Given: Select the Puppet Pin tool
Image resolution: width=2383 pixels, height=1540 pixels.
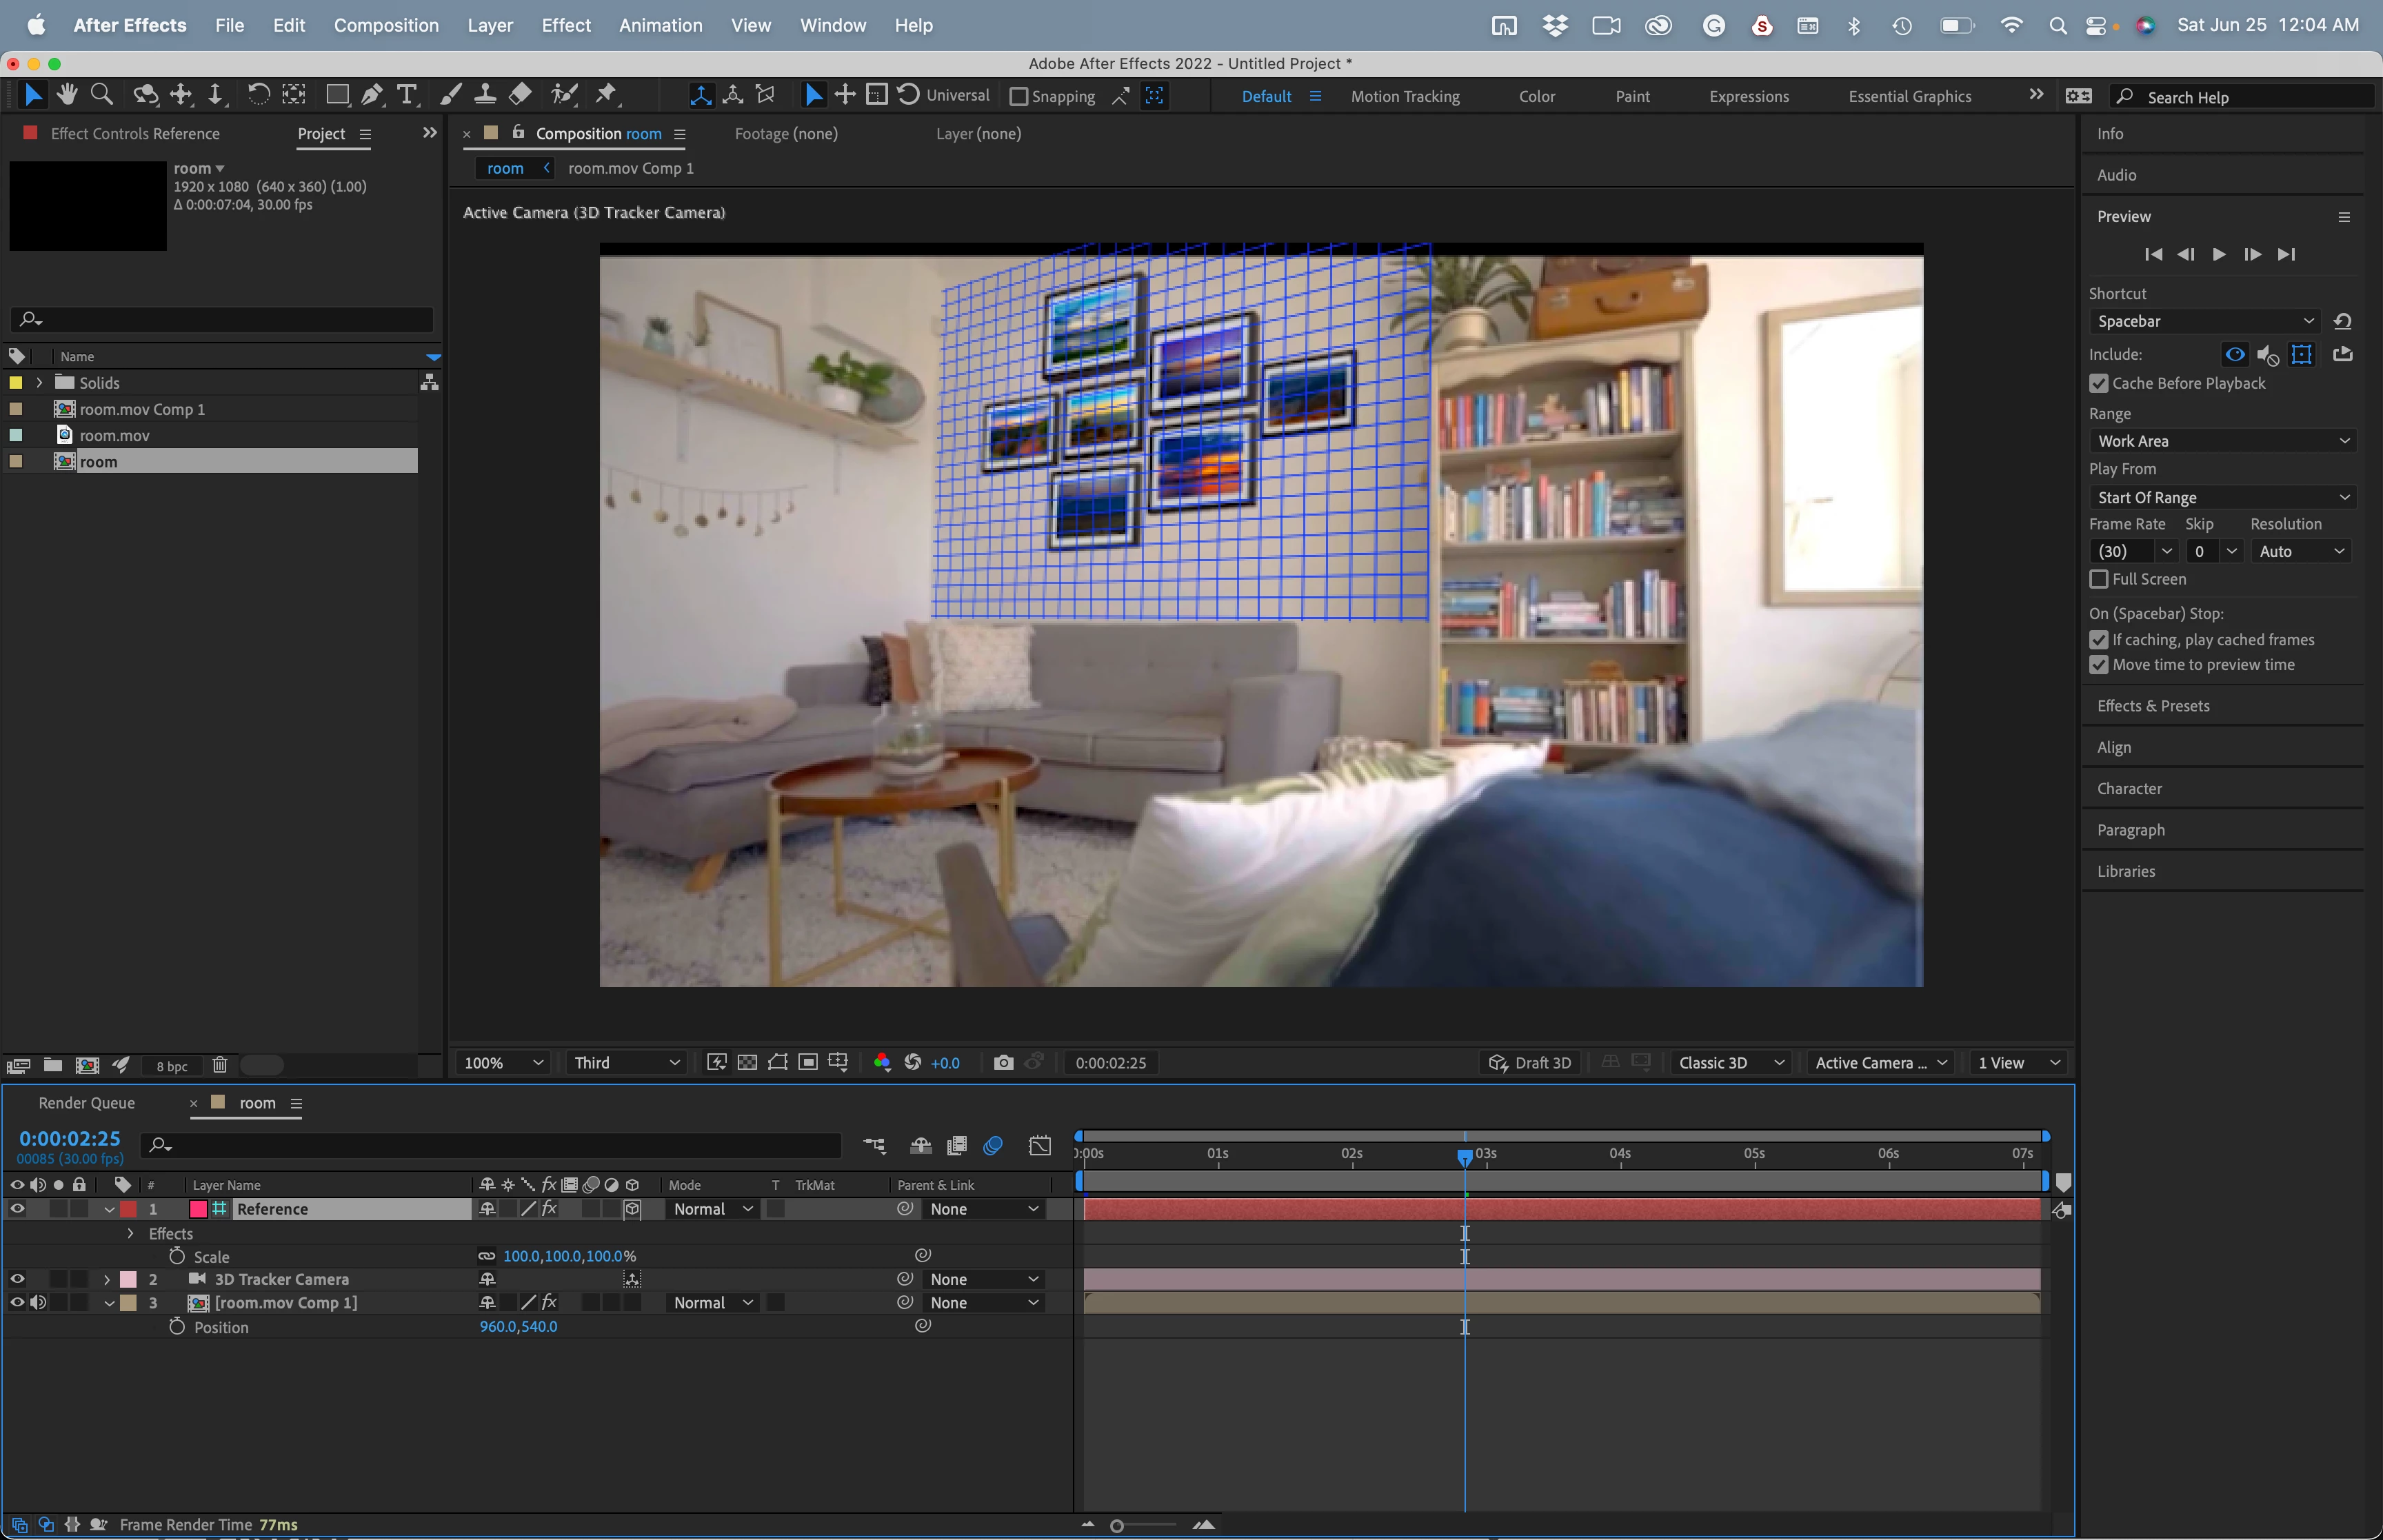Looking at the screenshot, I should click(x=606, y=95).
